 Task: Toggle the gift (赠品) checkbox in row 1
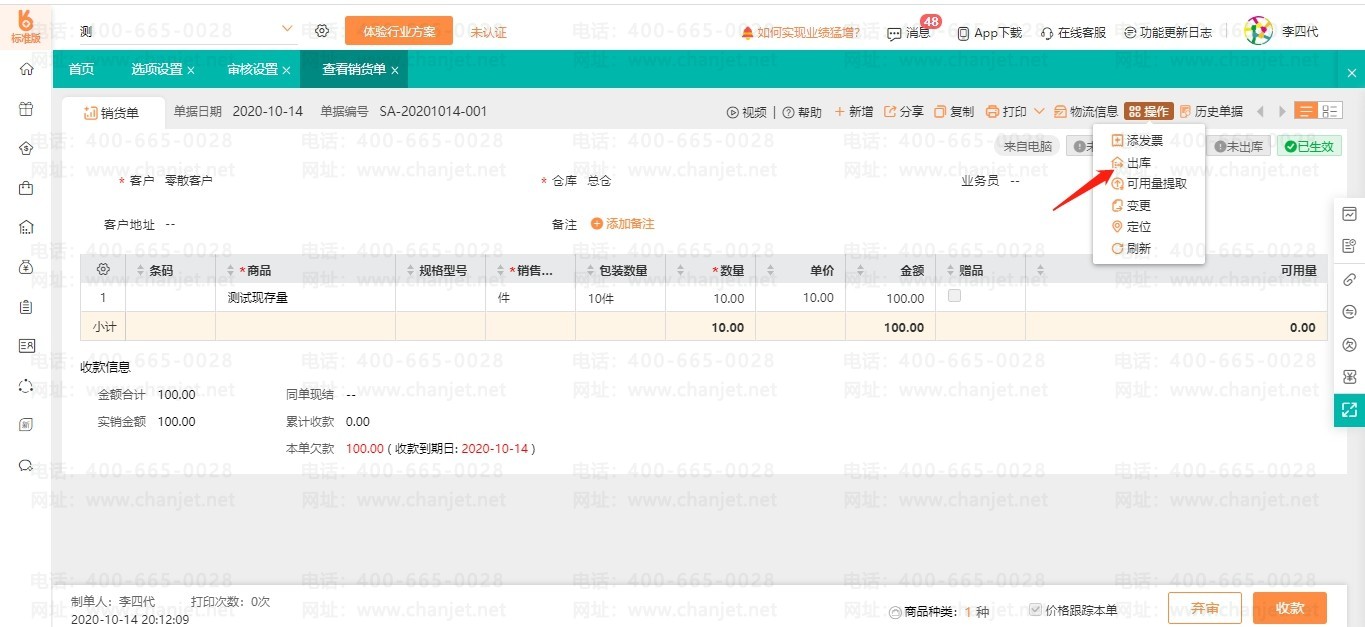954,296
